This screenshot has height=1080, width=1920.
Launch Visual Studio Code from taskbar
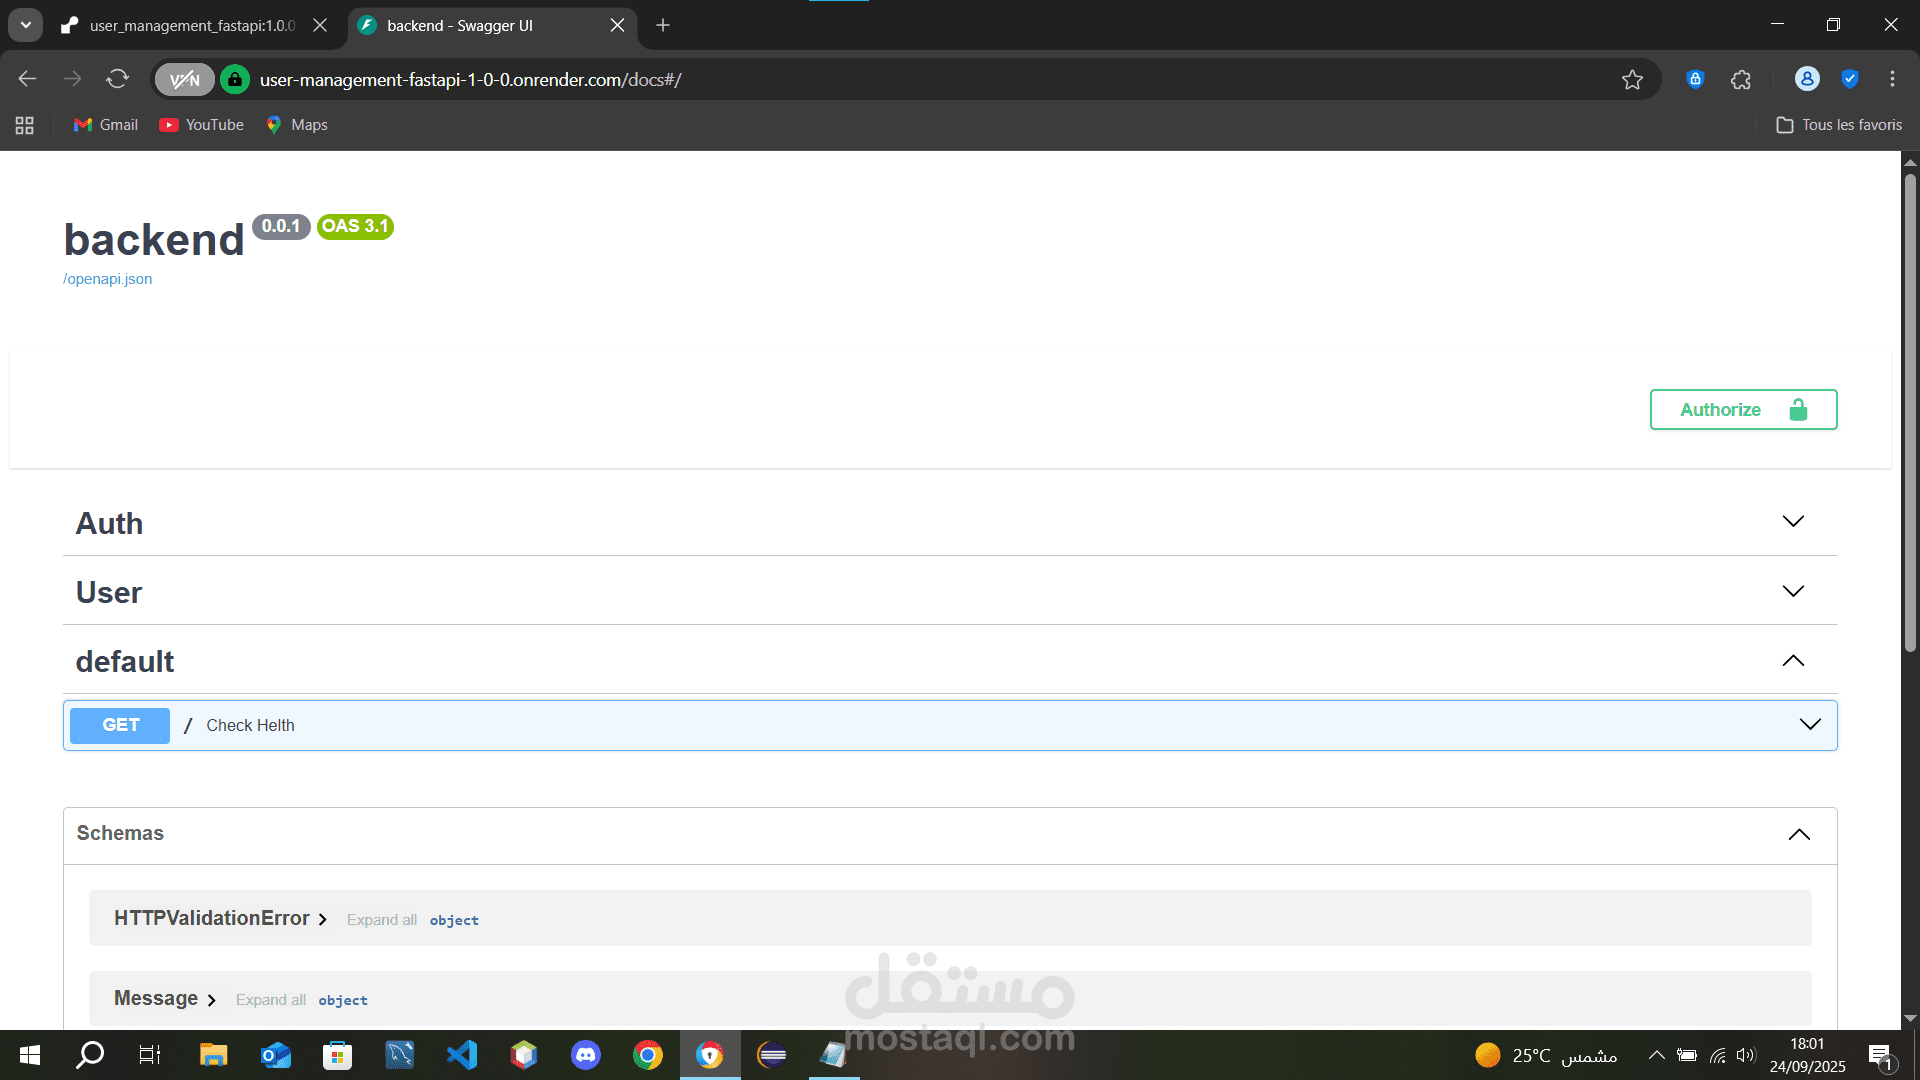point(462,1055)
